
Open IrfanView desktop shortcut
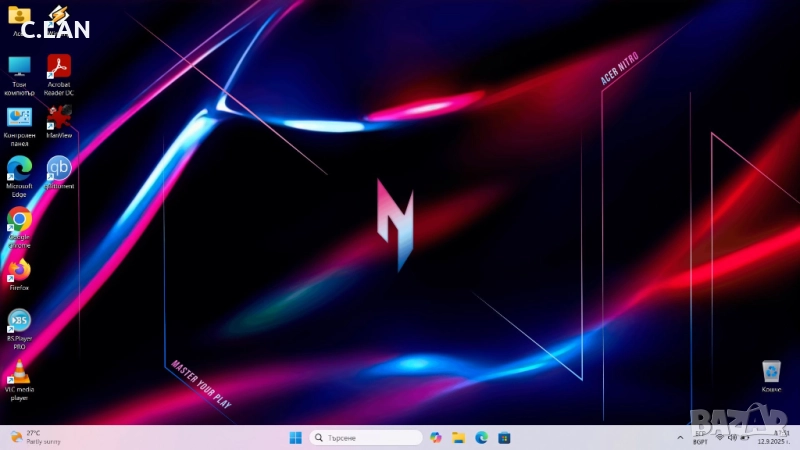[59, 118]
